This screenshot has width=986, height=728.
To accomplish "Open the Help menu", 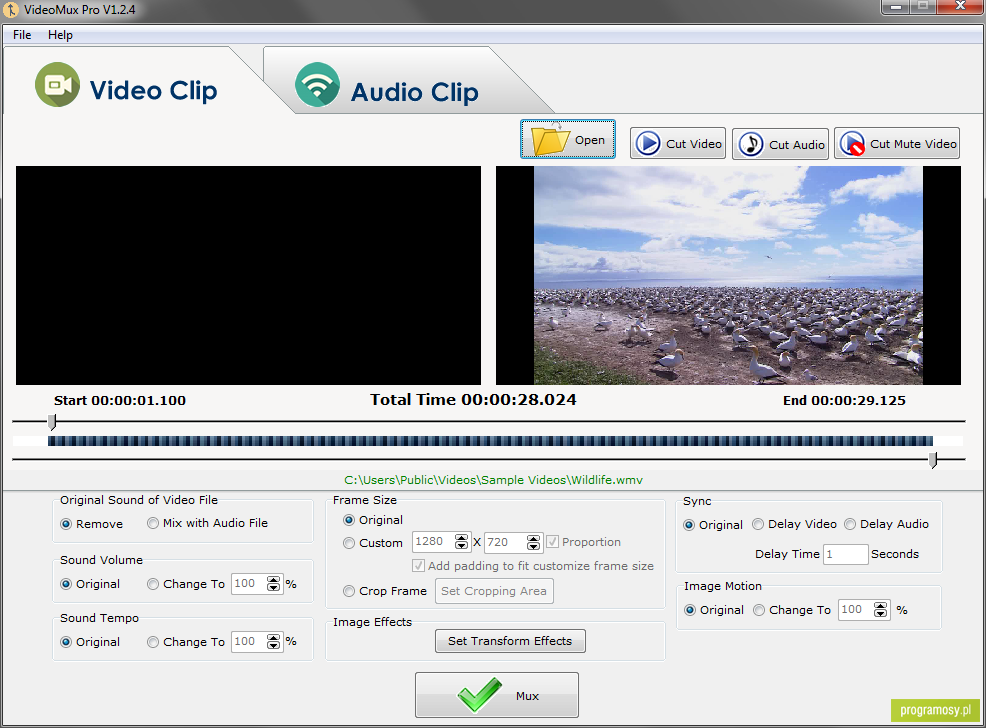I will pos(60,35).
